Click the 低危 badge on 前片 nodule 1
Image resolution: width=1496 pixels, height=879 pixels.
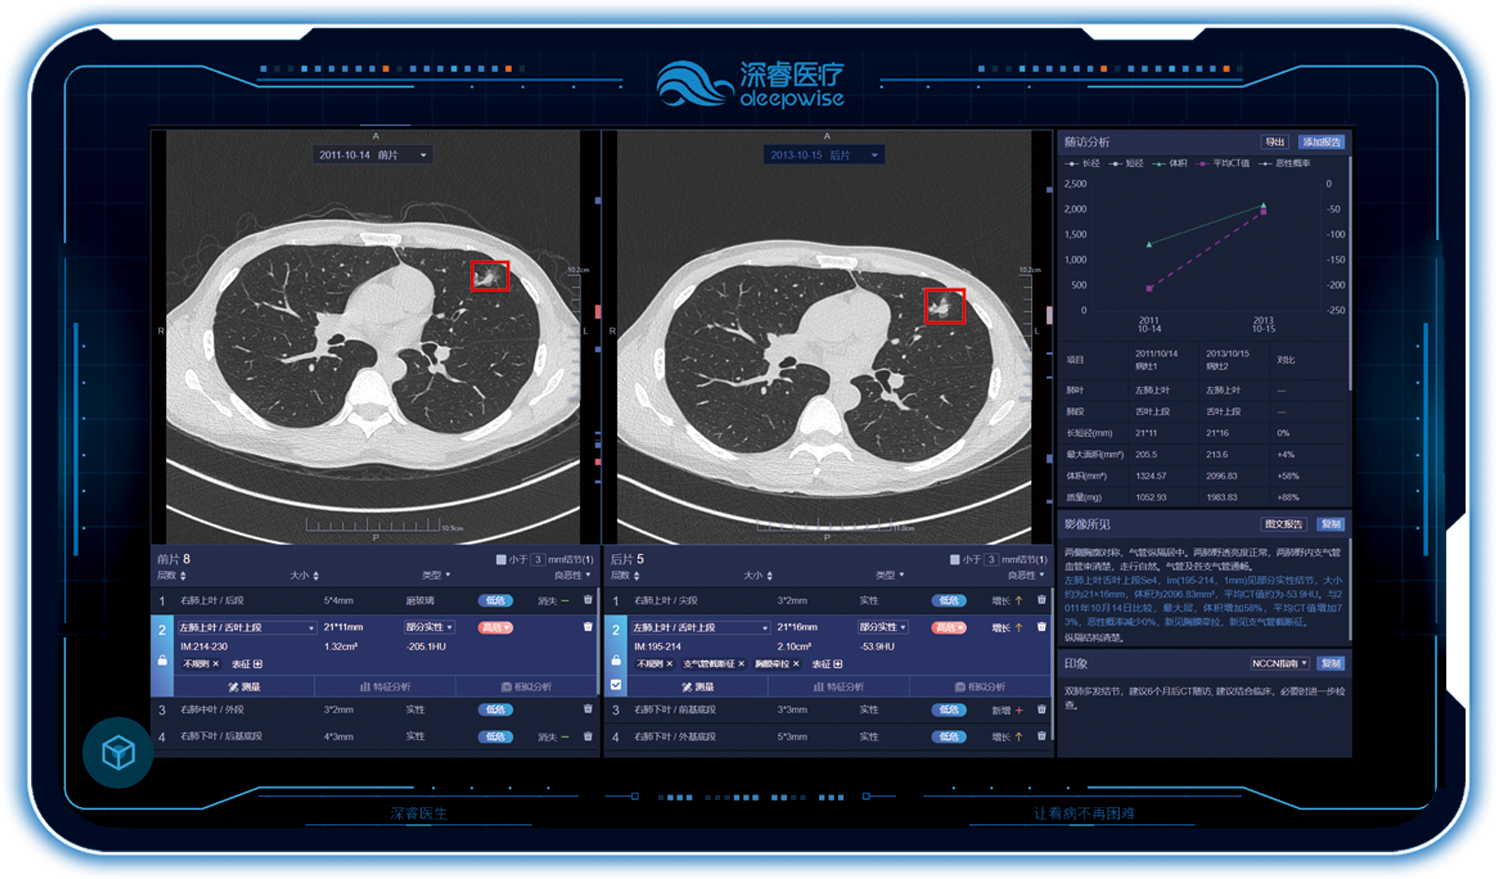(x=495, y=600)
